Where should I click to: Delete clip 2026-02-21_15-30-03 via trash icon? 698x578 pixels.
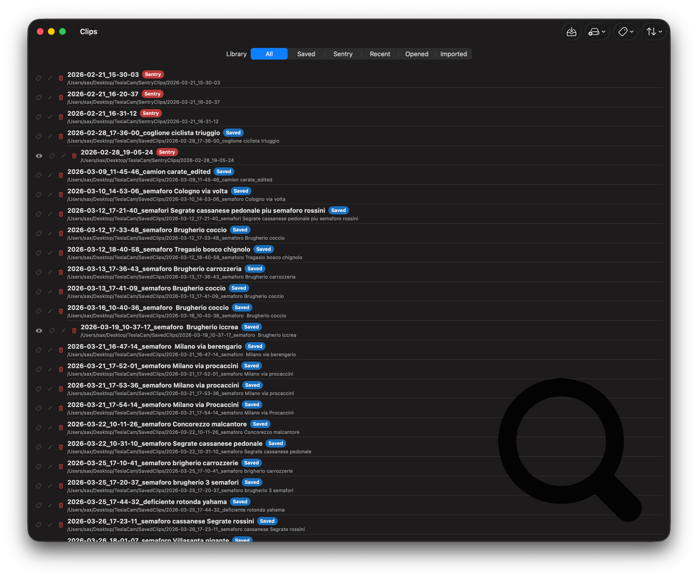click(x=61, y=78)
